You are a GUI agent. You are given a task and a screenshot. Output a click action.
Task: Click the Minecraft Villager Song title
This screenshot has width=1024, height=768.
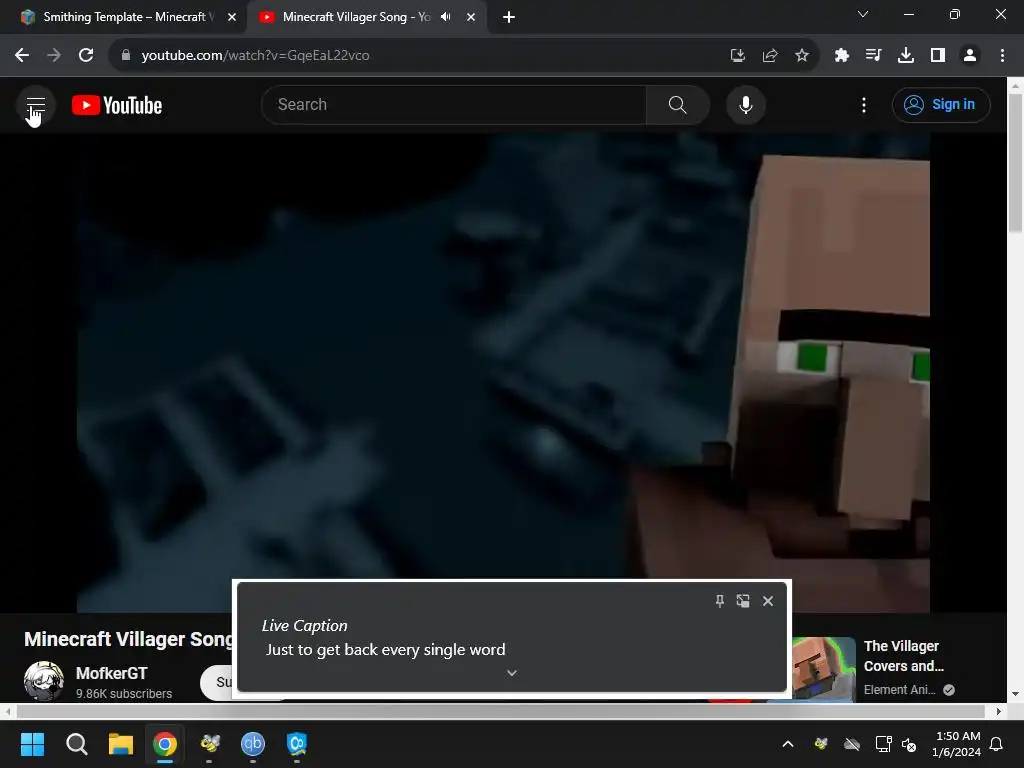pyautogui.click(x=128, y=639)
